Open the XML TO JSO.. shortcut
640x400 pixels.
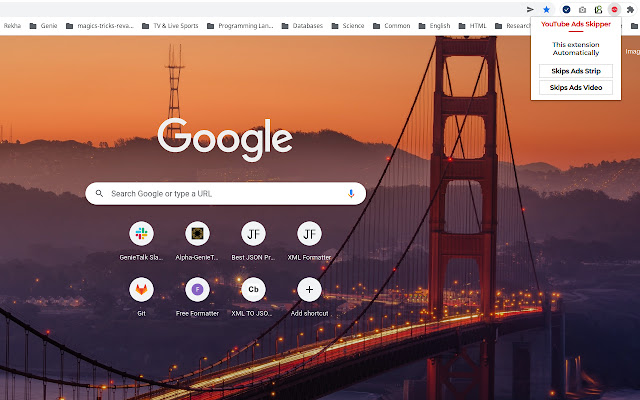coord(253,297)
